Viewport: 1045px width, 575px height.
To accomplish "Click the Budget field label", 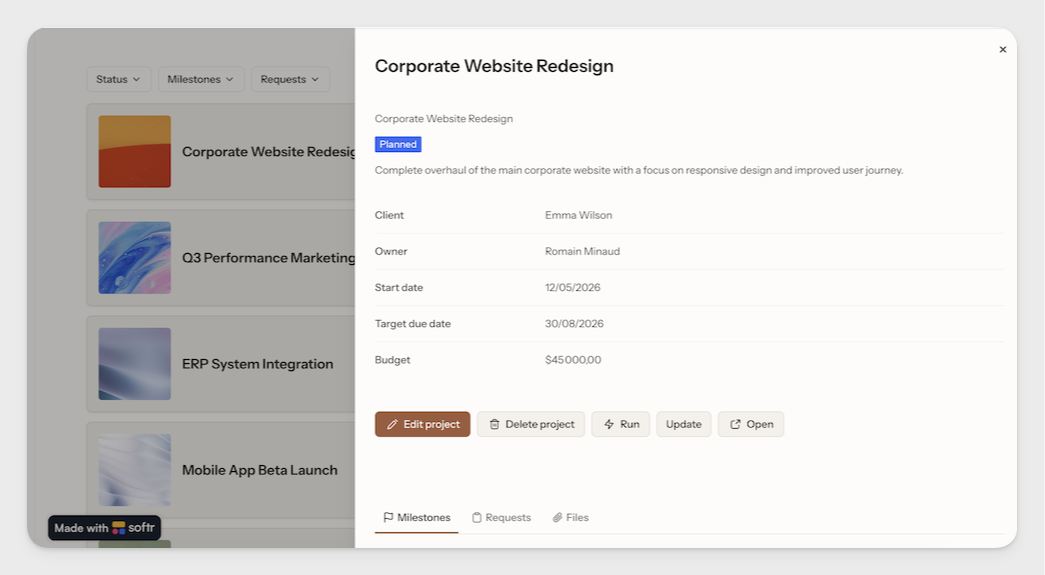I will coord(393,360).
